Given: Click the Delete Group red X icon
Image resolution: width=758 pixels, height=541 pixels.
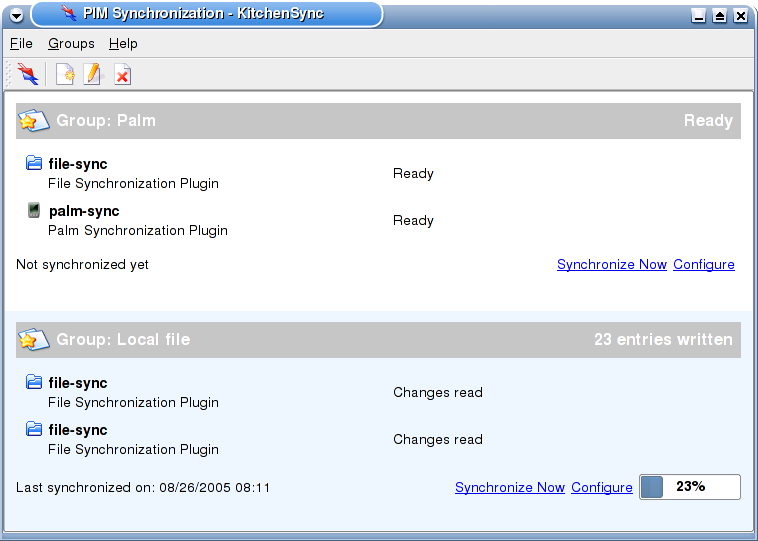Looking at the screenshot, I should (x=122, y=74).
